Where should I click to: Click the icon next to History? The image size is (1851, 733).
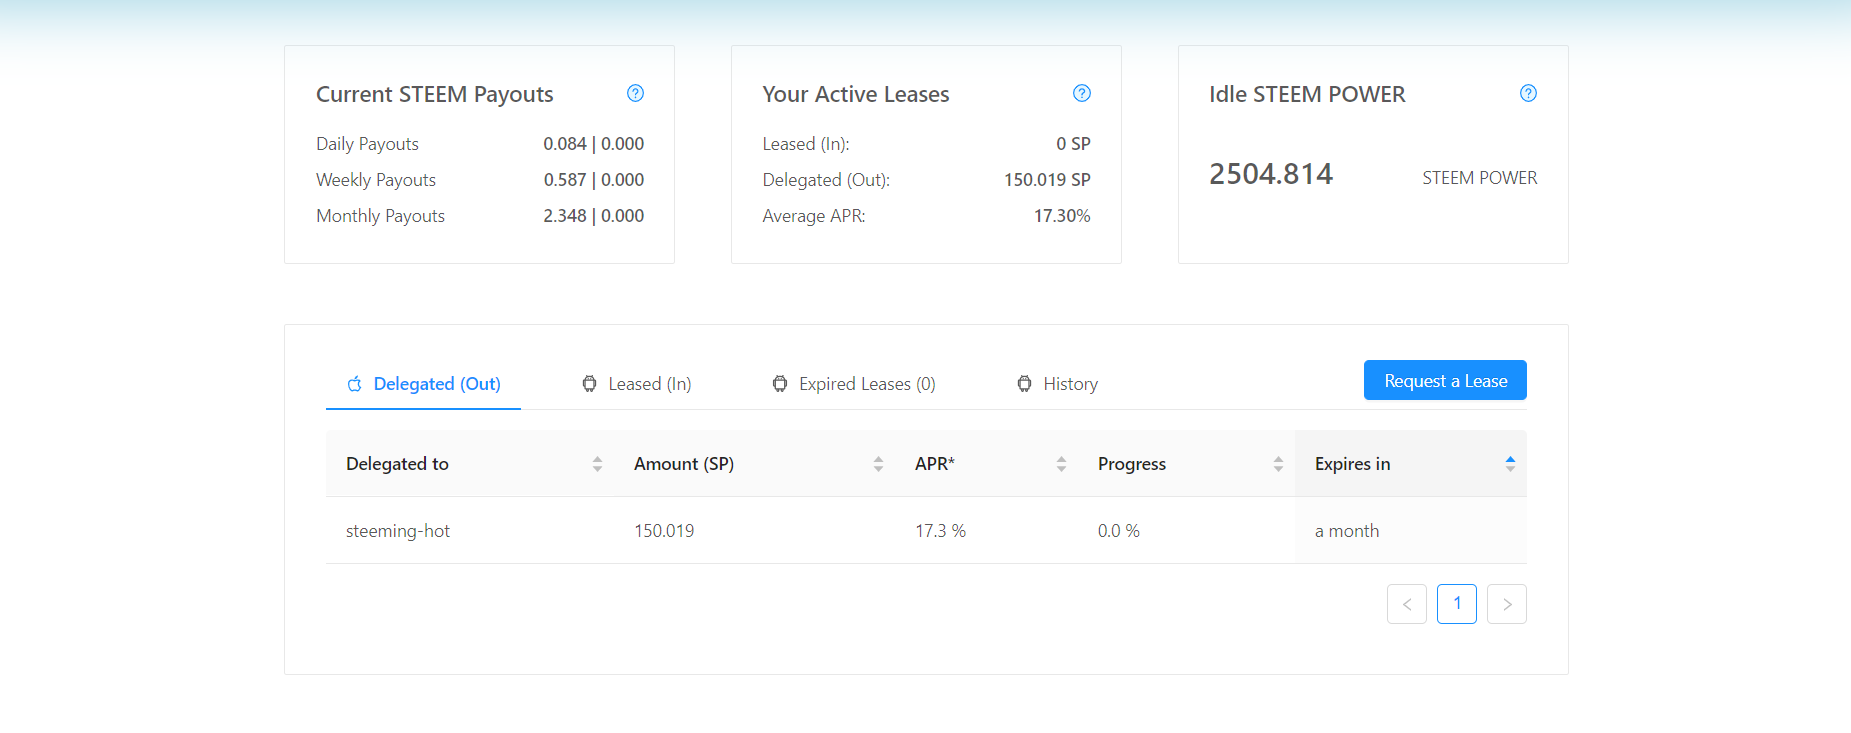1024,384
